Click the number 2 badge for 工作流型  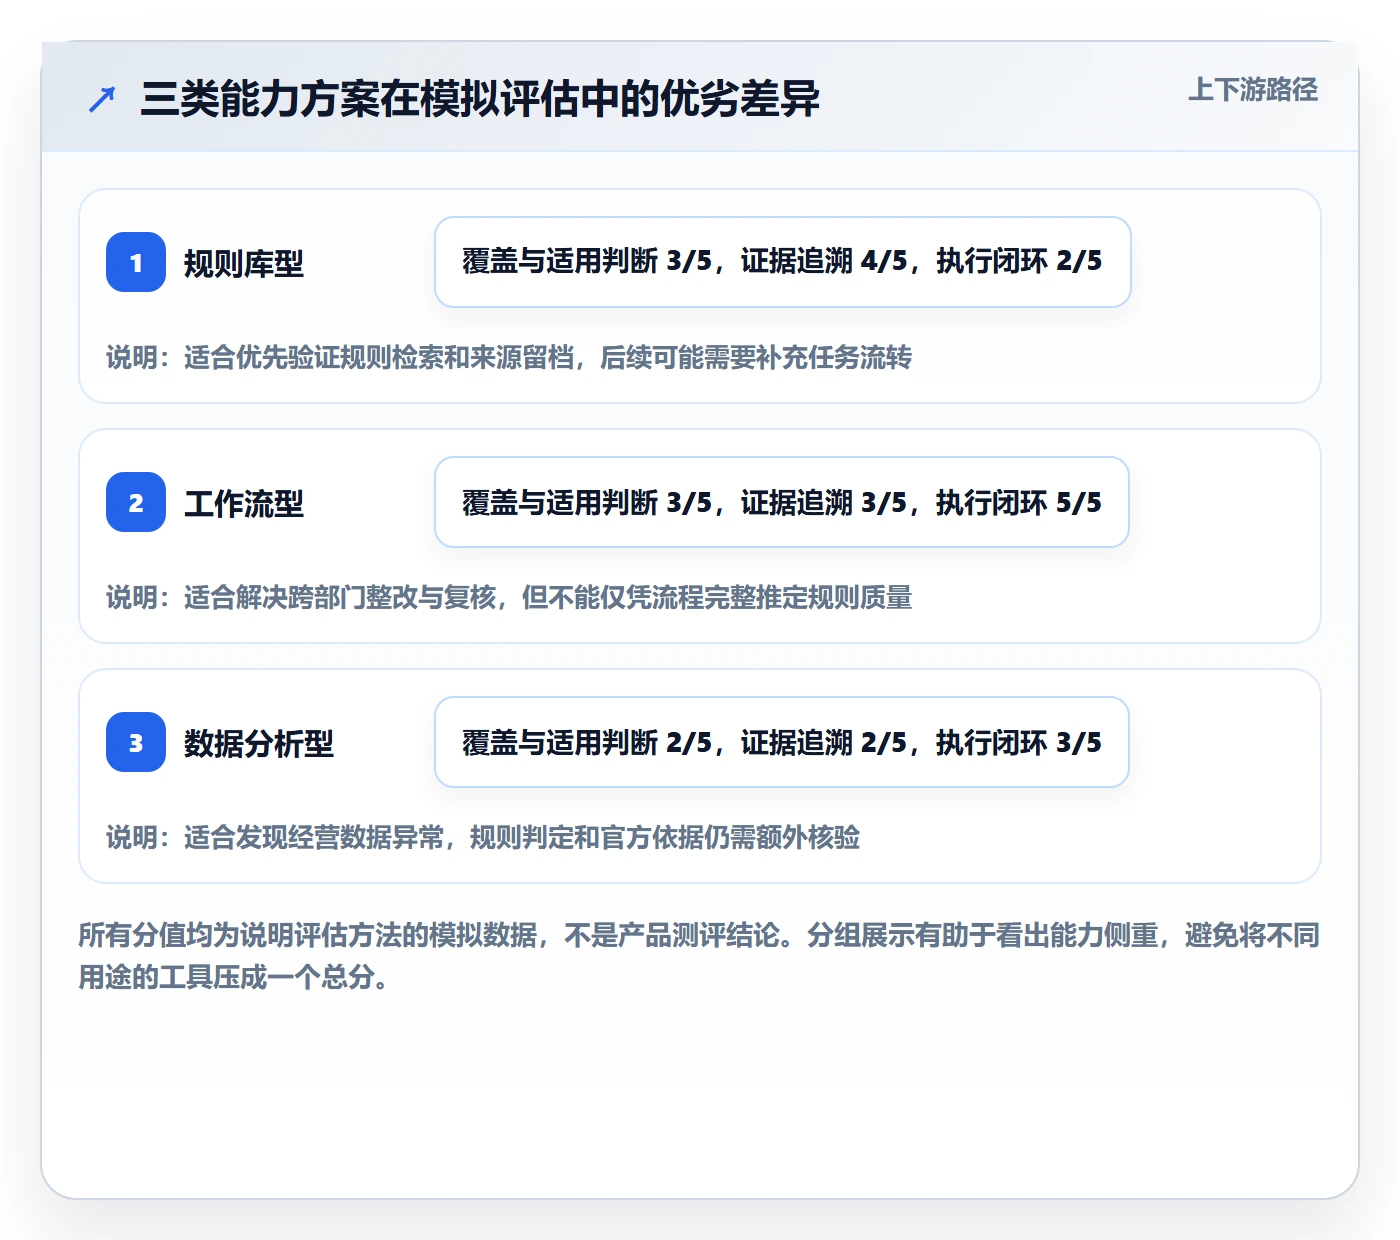click(136, 502)
